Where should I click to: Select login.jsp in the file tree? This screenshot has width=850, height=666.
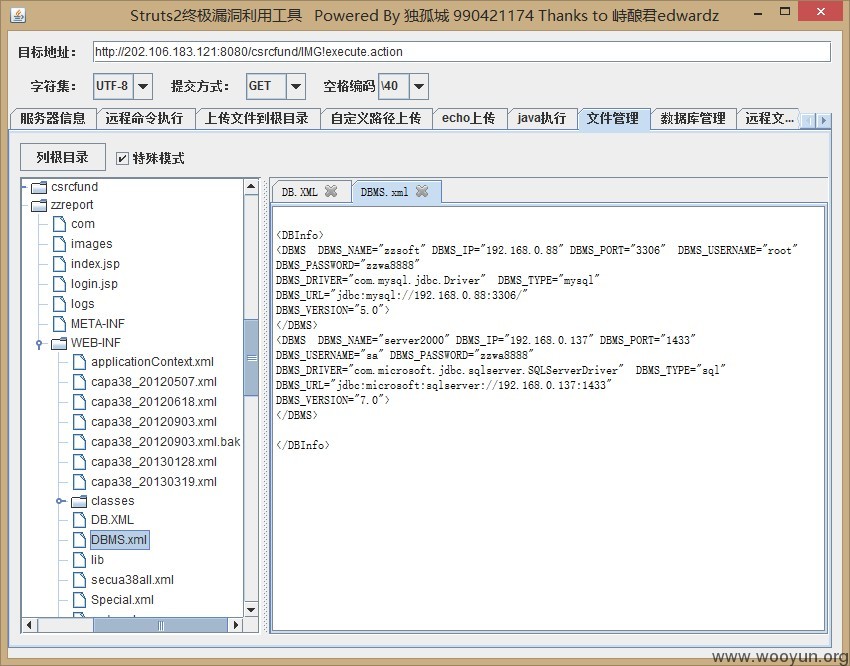pos(94,284)
